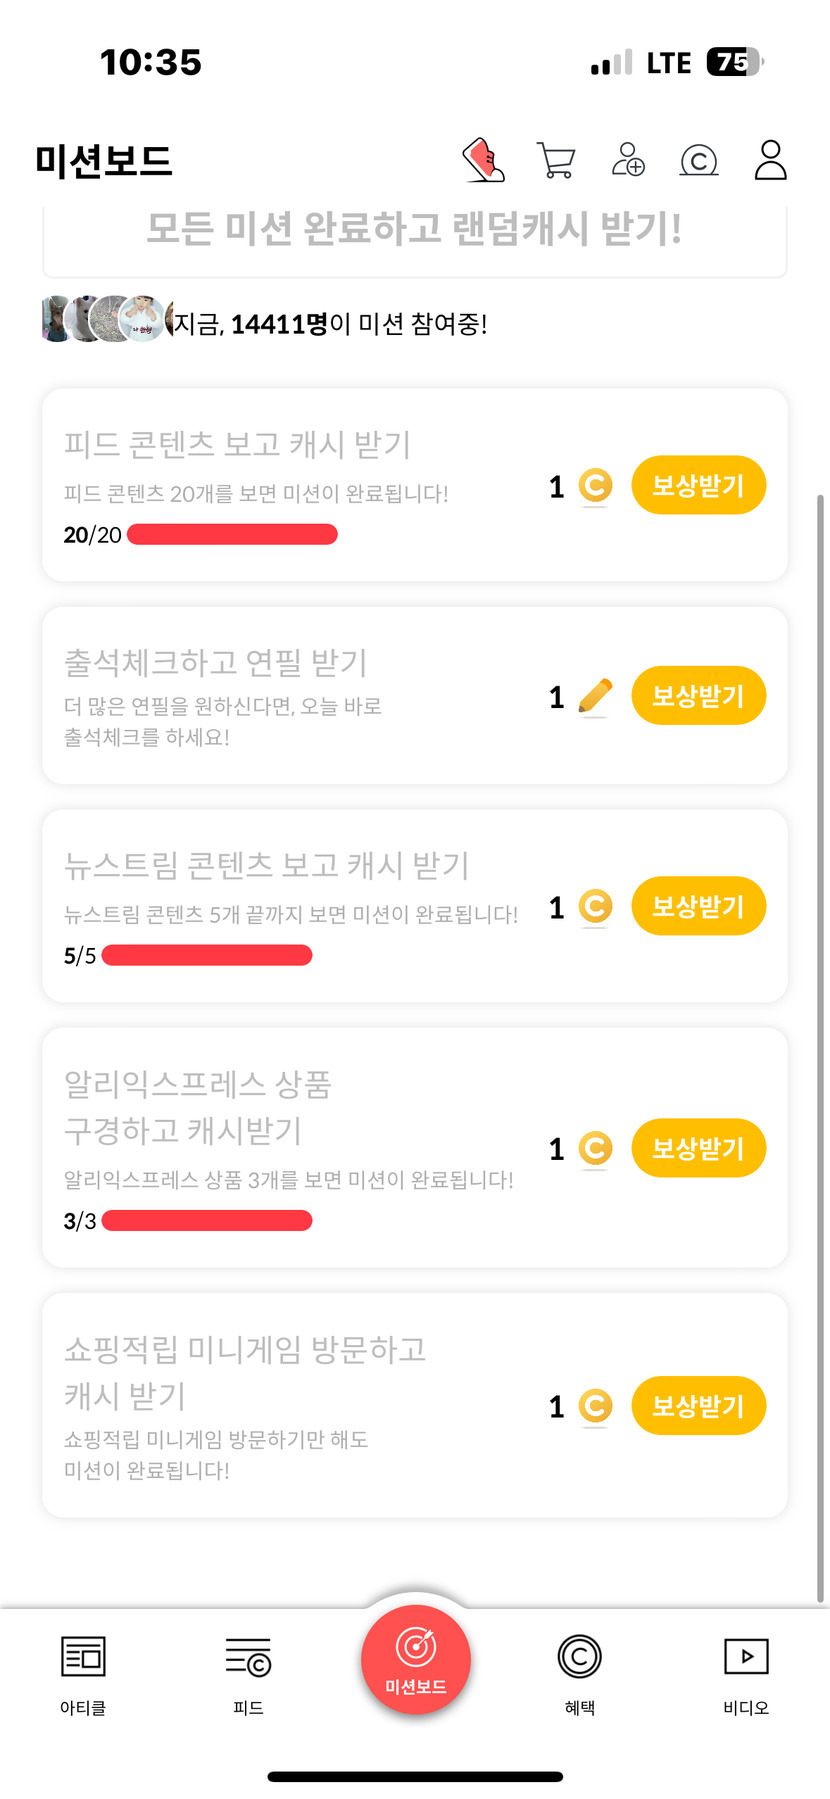Tap the pencil reward icon
Viewport: 830px width, 1799px height.
click(x=595, y=697)
